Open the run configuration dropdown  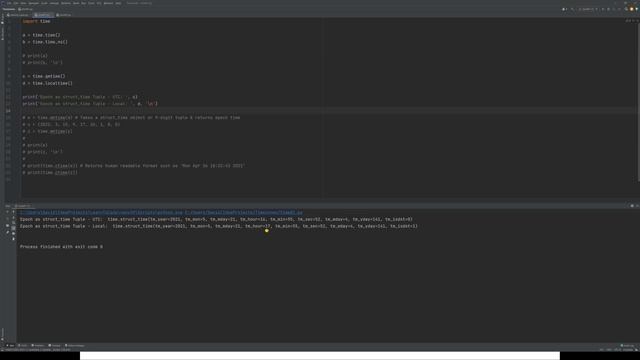[x=588, y=9]
